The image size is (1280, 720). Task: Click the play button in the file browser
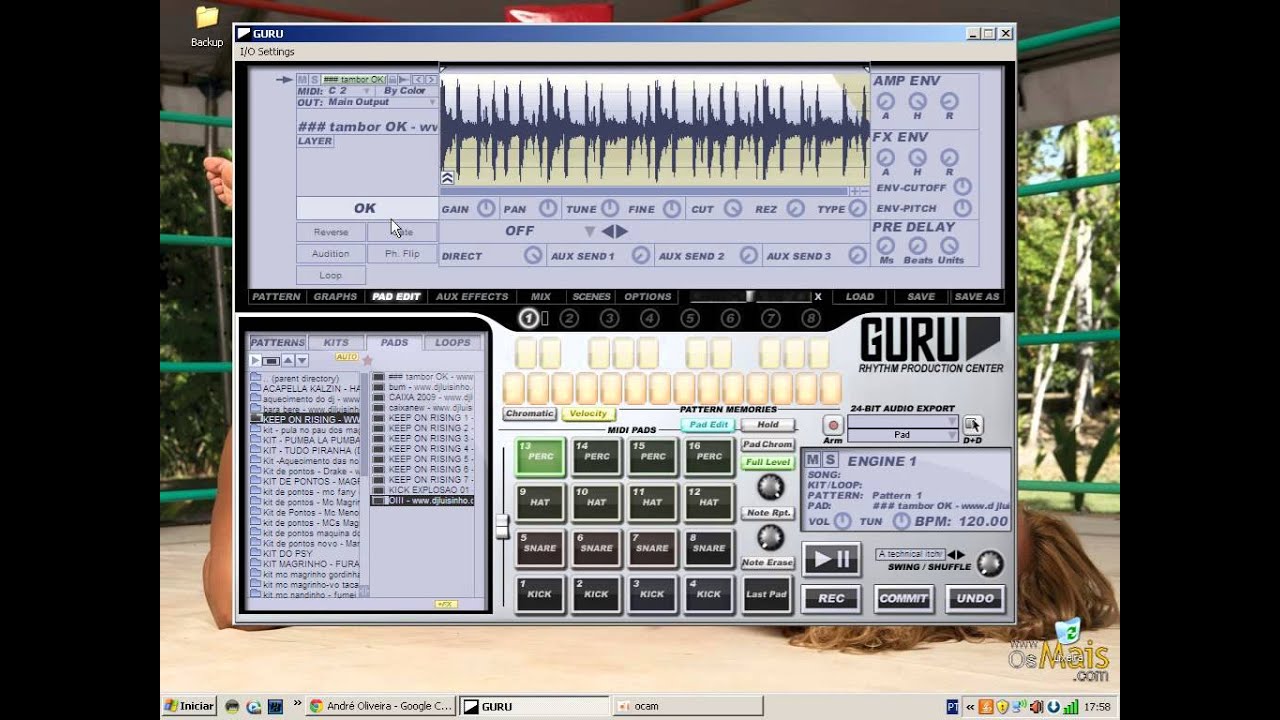pyautogui.click(x=255, y=360)
